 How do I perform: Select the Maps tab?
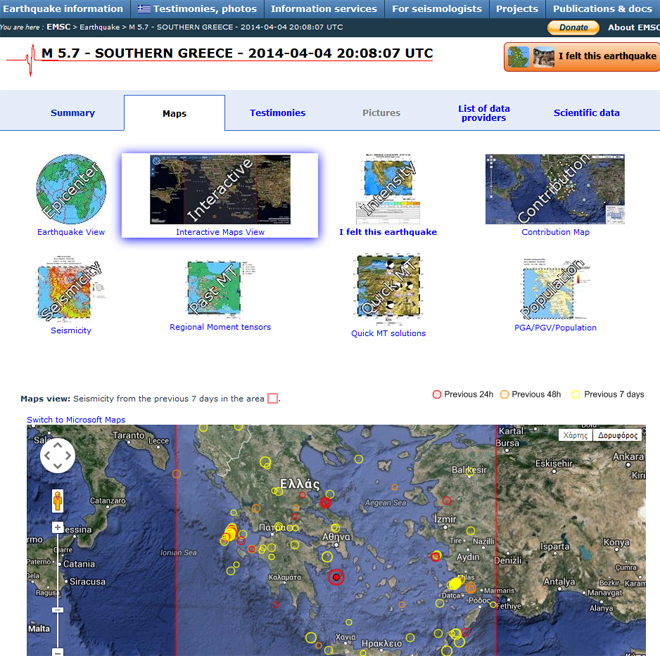tap(174, 113)
